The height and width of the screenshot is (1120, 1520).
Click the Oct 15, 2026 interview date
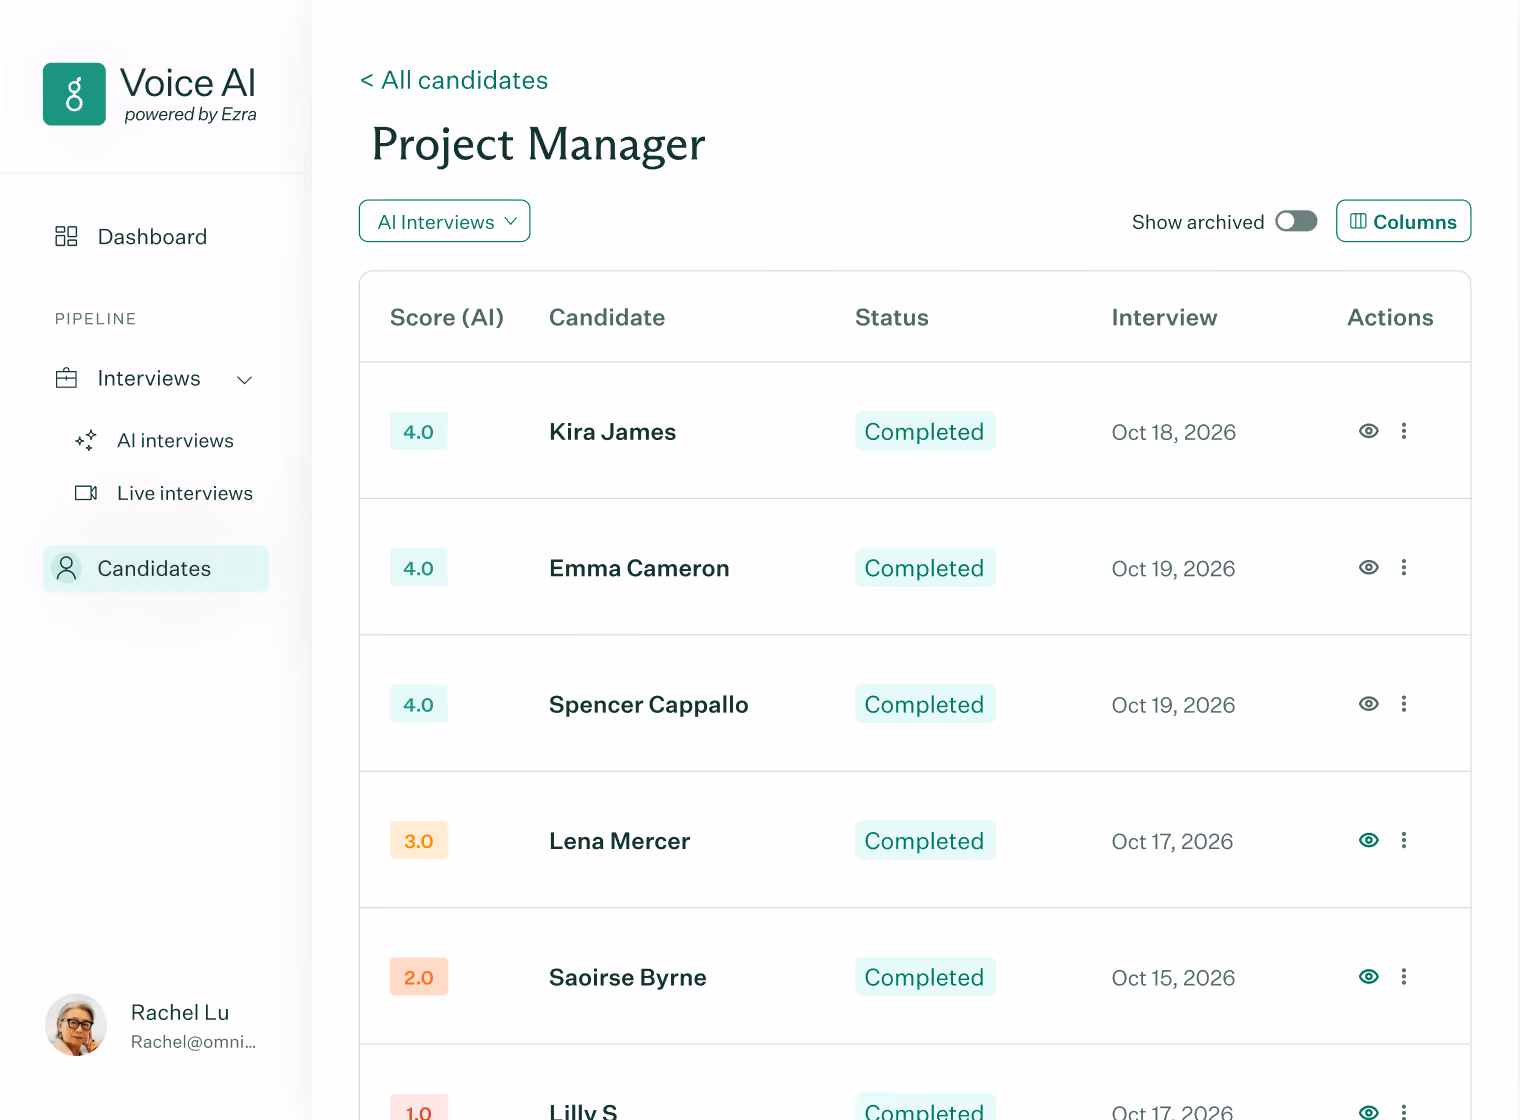tap(1173, 978)
